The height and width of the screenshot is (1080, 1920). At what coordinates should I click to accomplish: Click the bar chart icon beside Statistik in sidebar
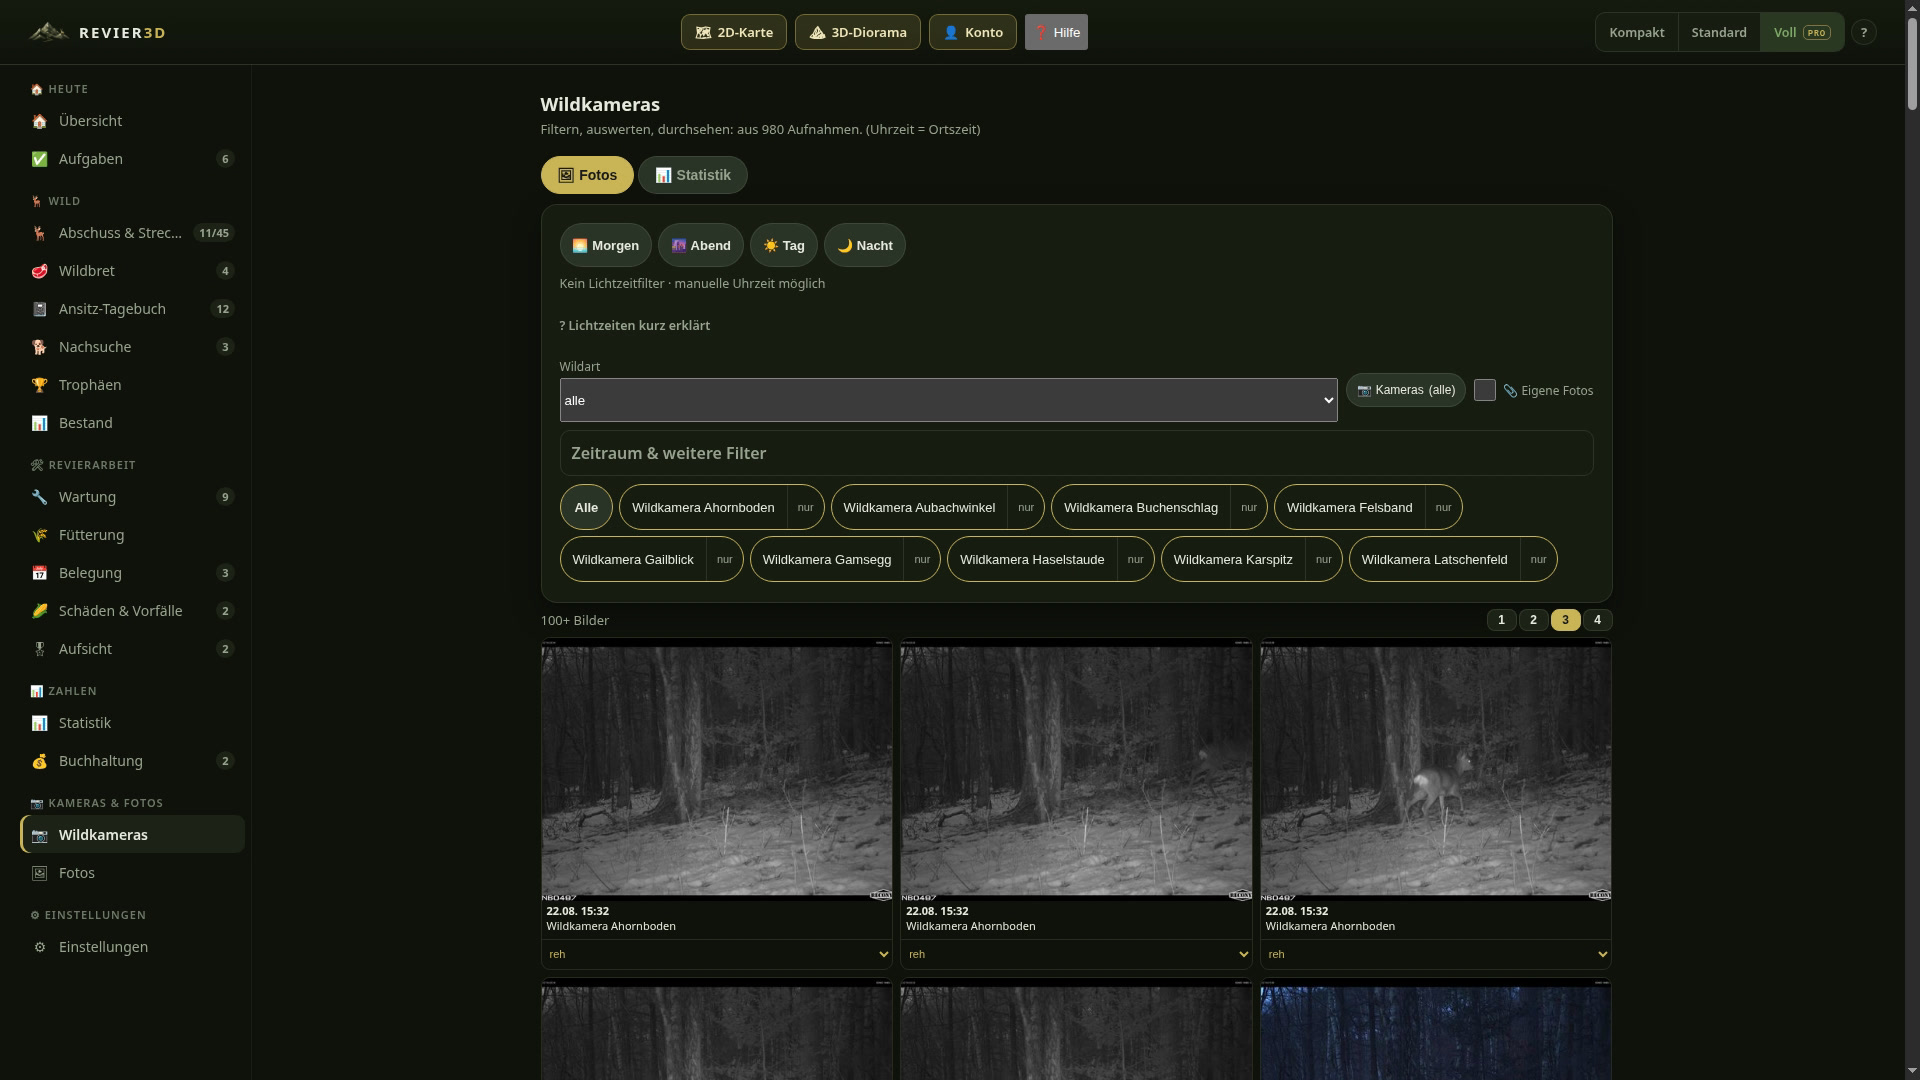click(x=39, y=723)
